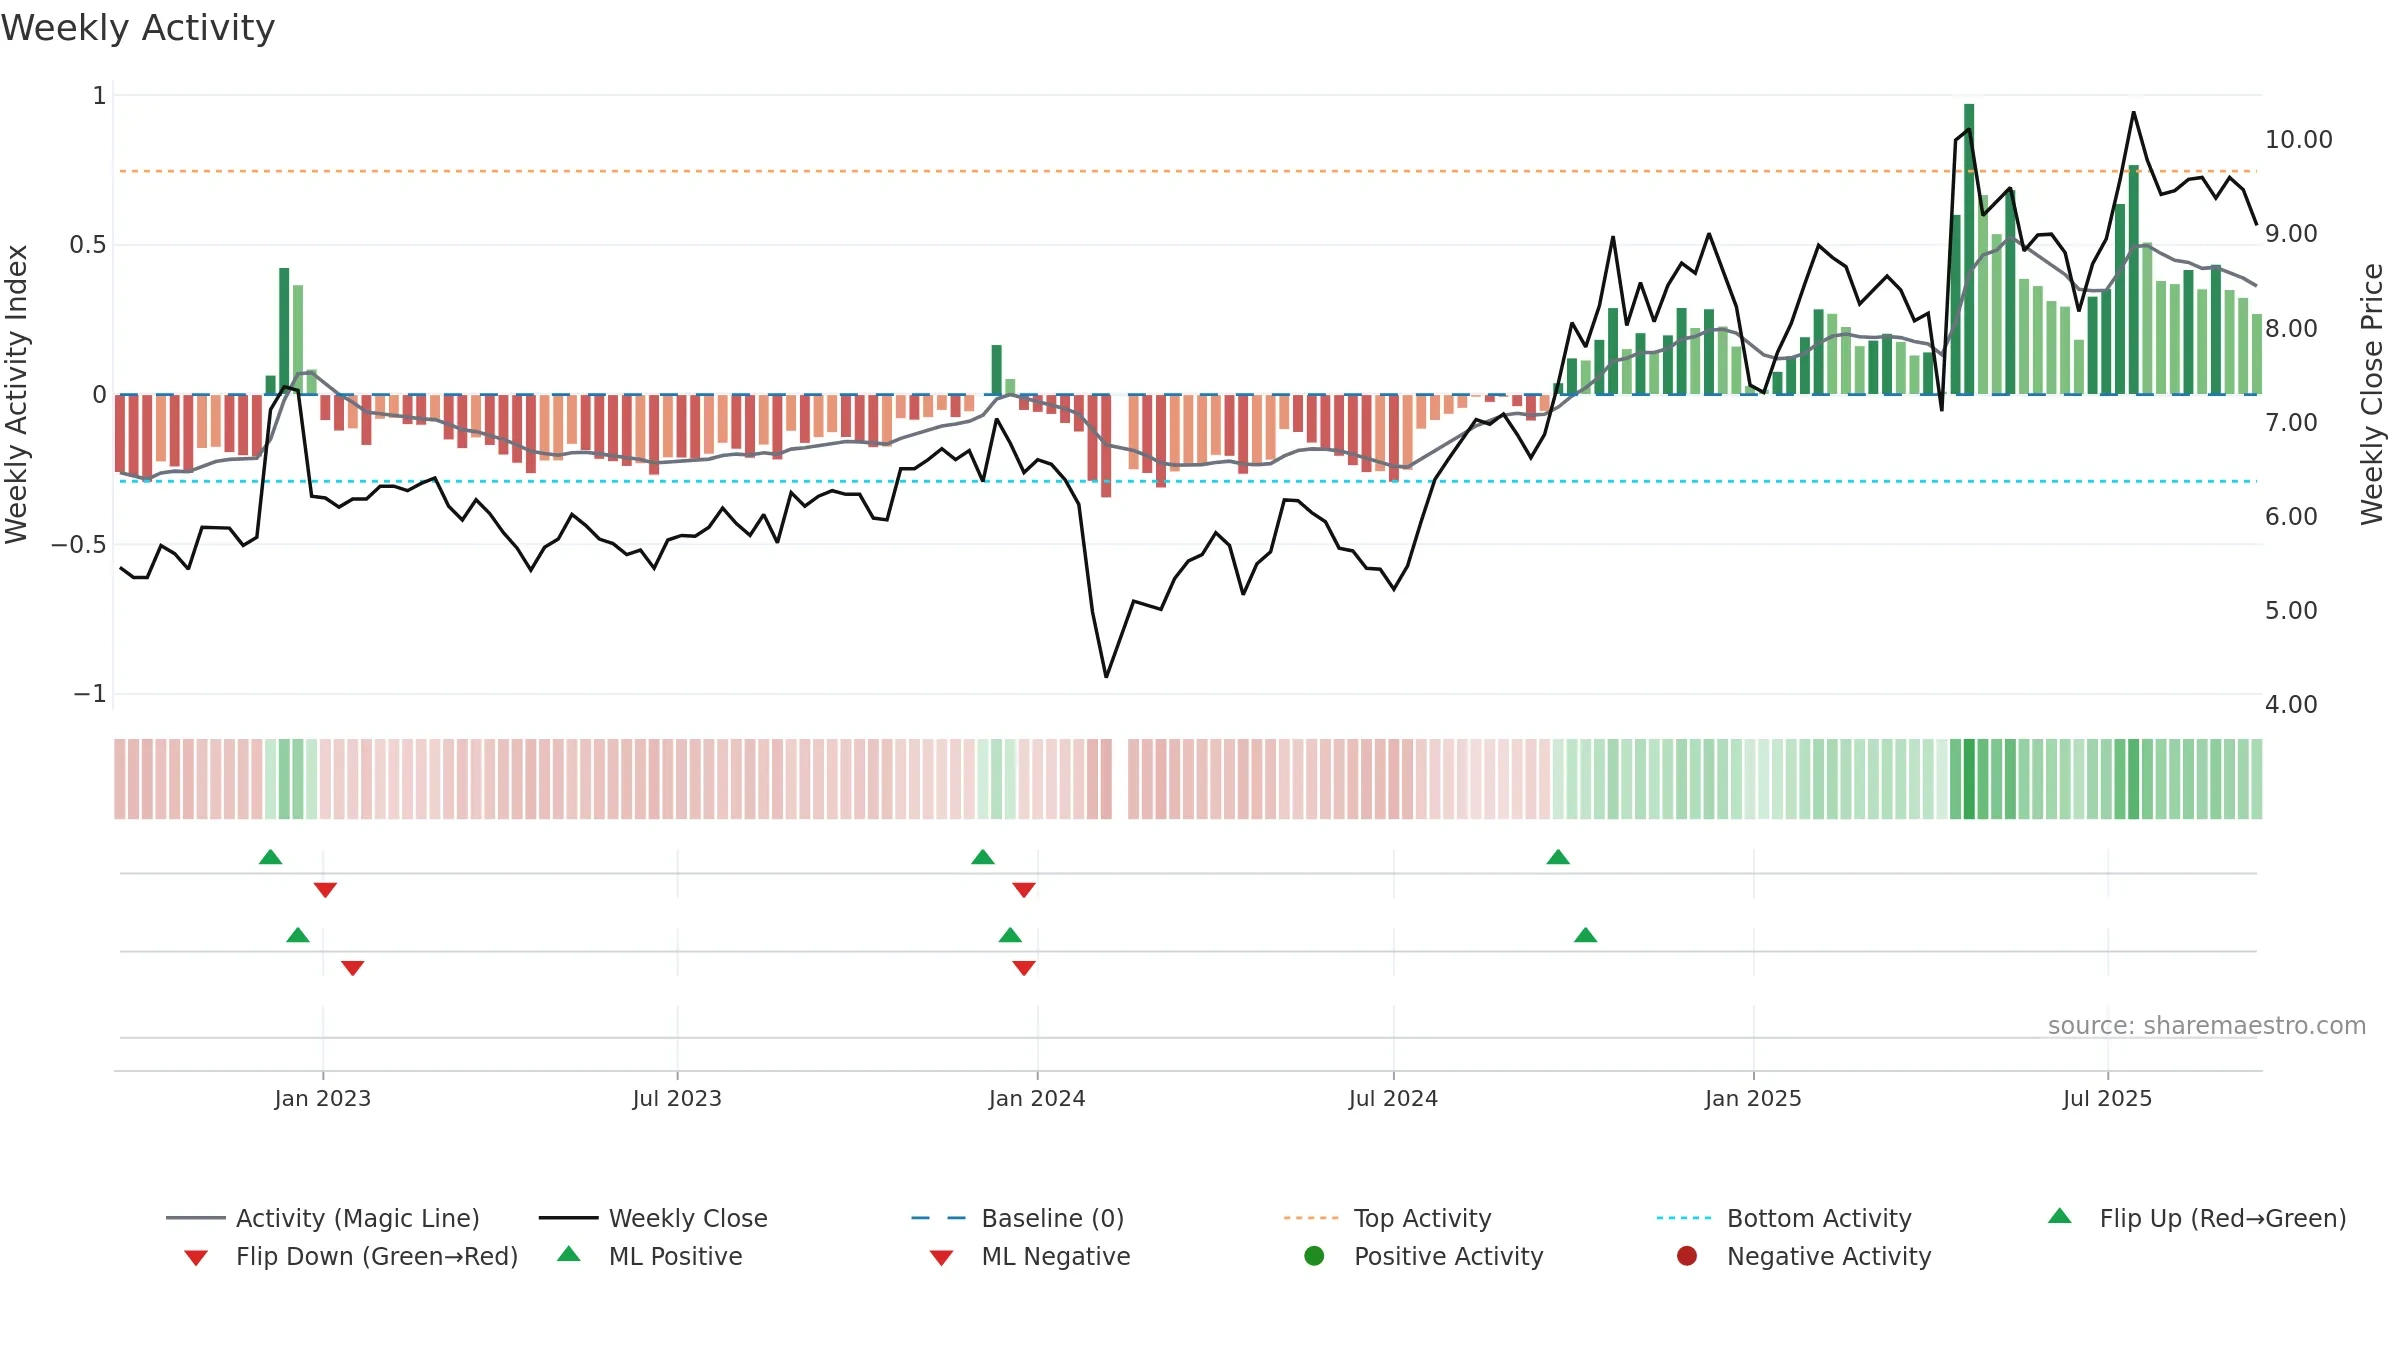Toggle ML Positive legend entry

coord(650,1256)
